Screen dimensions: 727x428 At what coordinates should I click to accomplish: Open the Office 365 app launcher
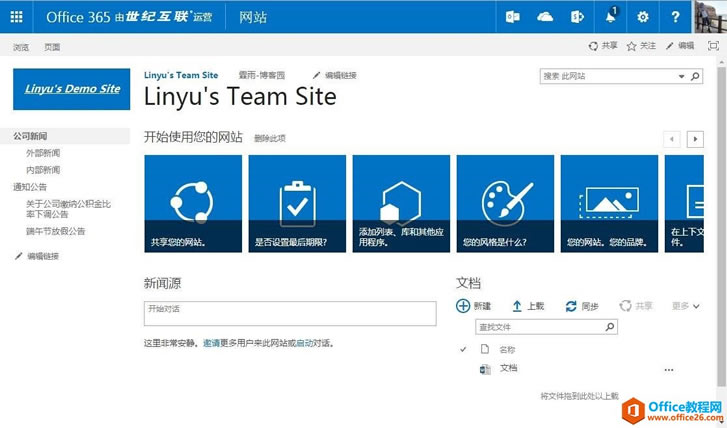point(16,17)
